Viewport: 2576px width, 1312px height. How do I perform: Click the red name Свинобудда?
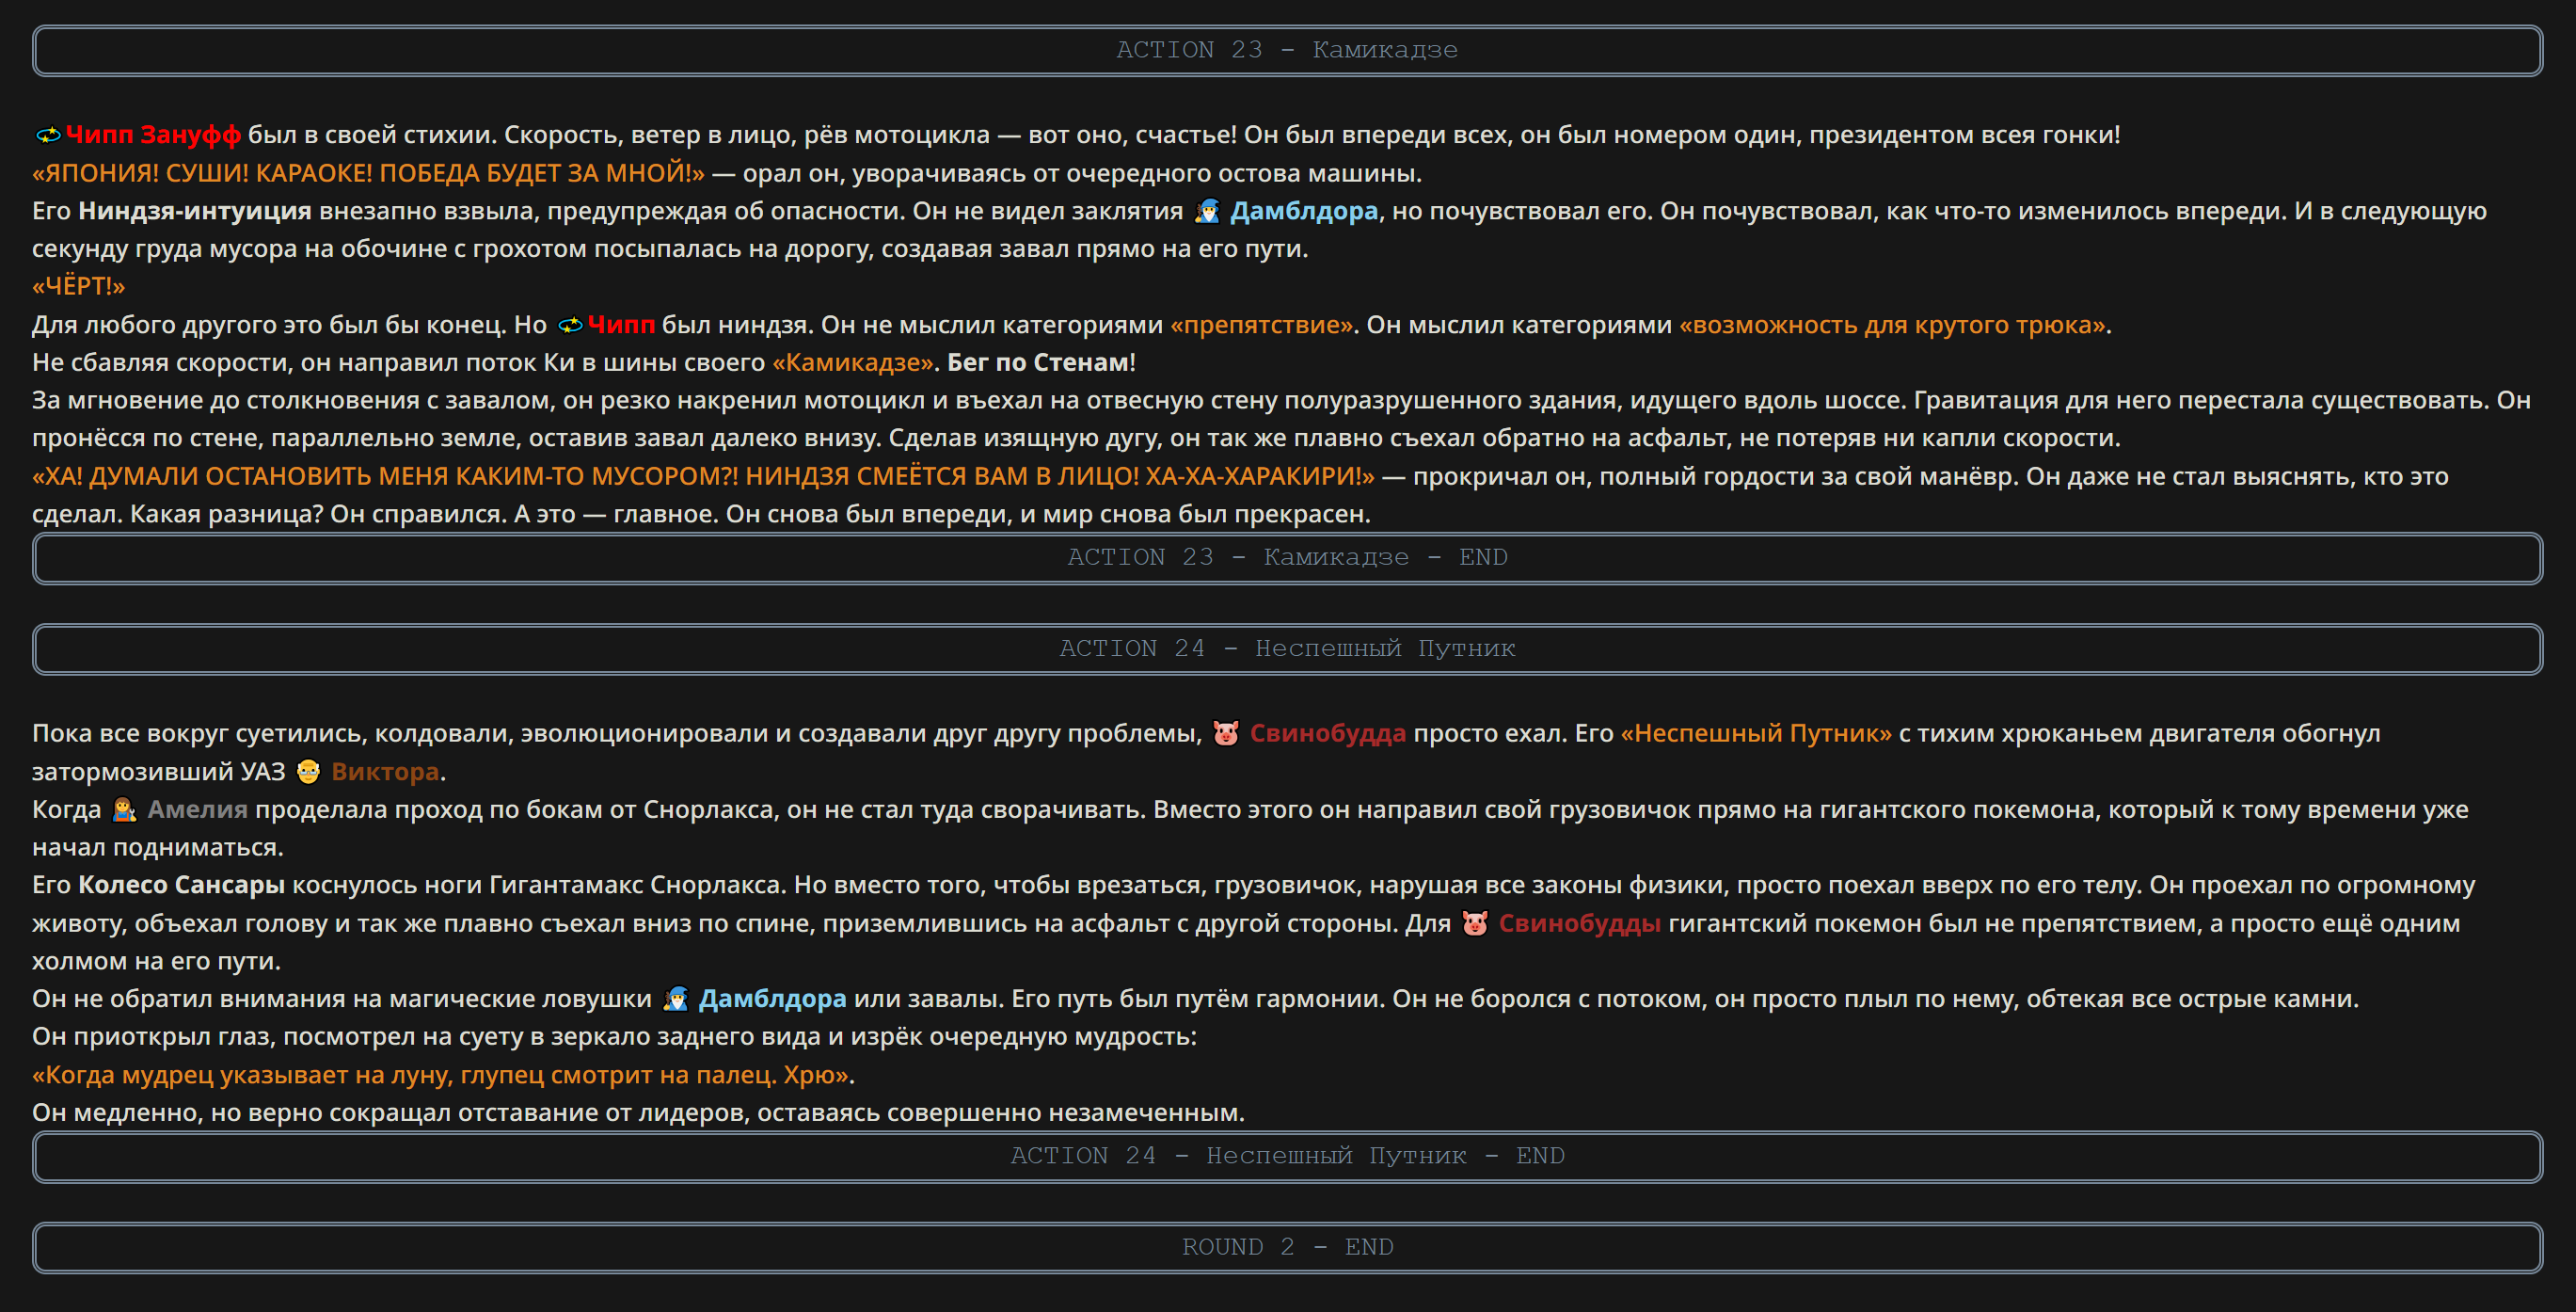tap(1328, 733)
